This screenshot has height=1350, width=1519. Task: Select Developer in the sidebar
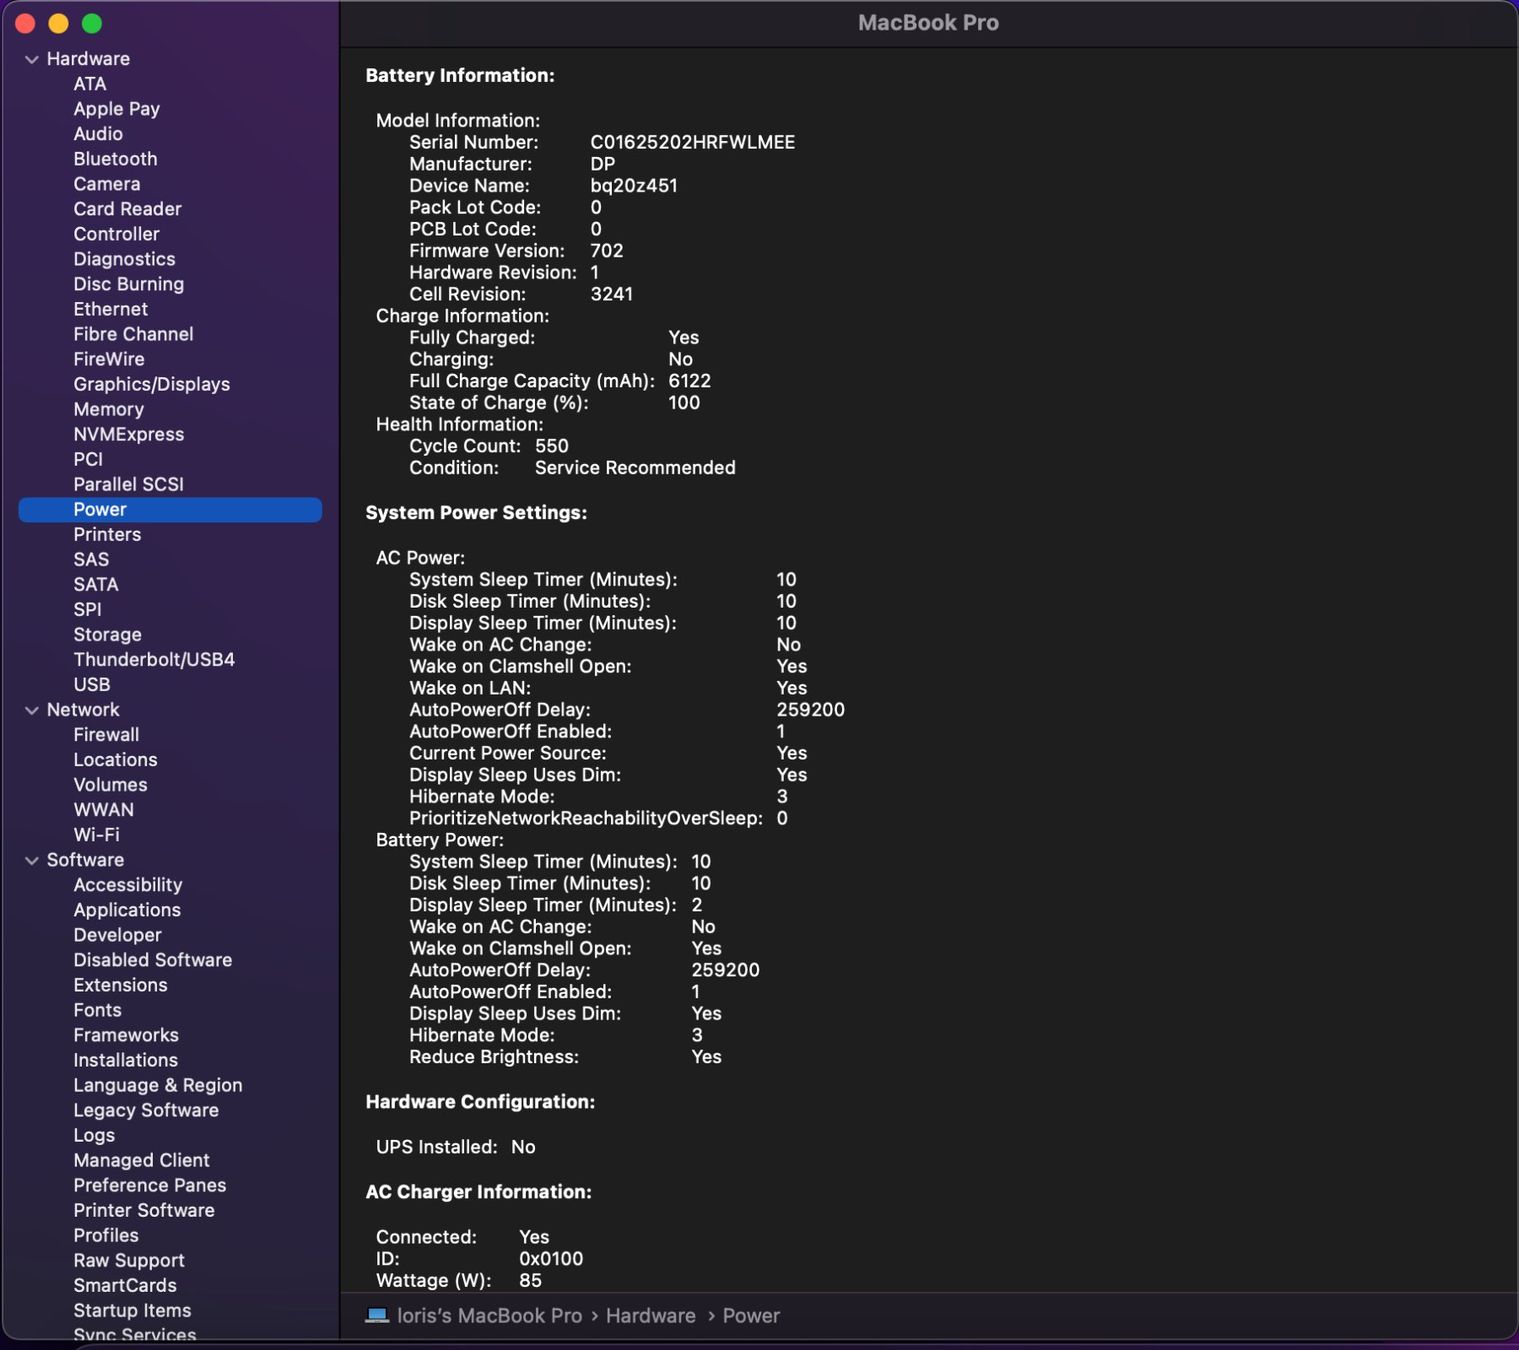pyautogui.click(x=117, y=935)
